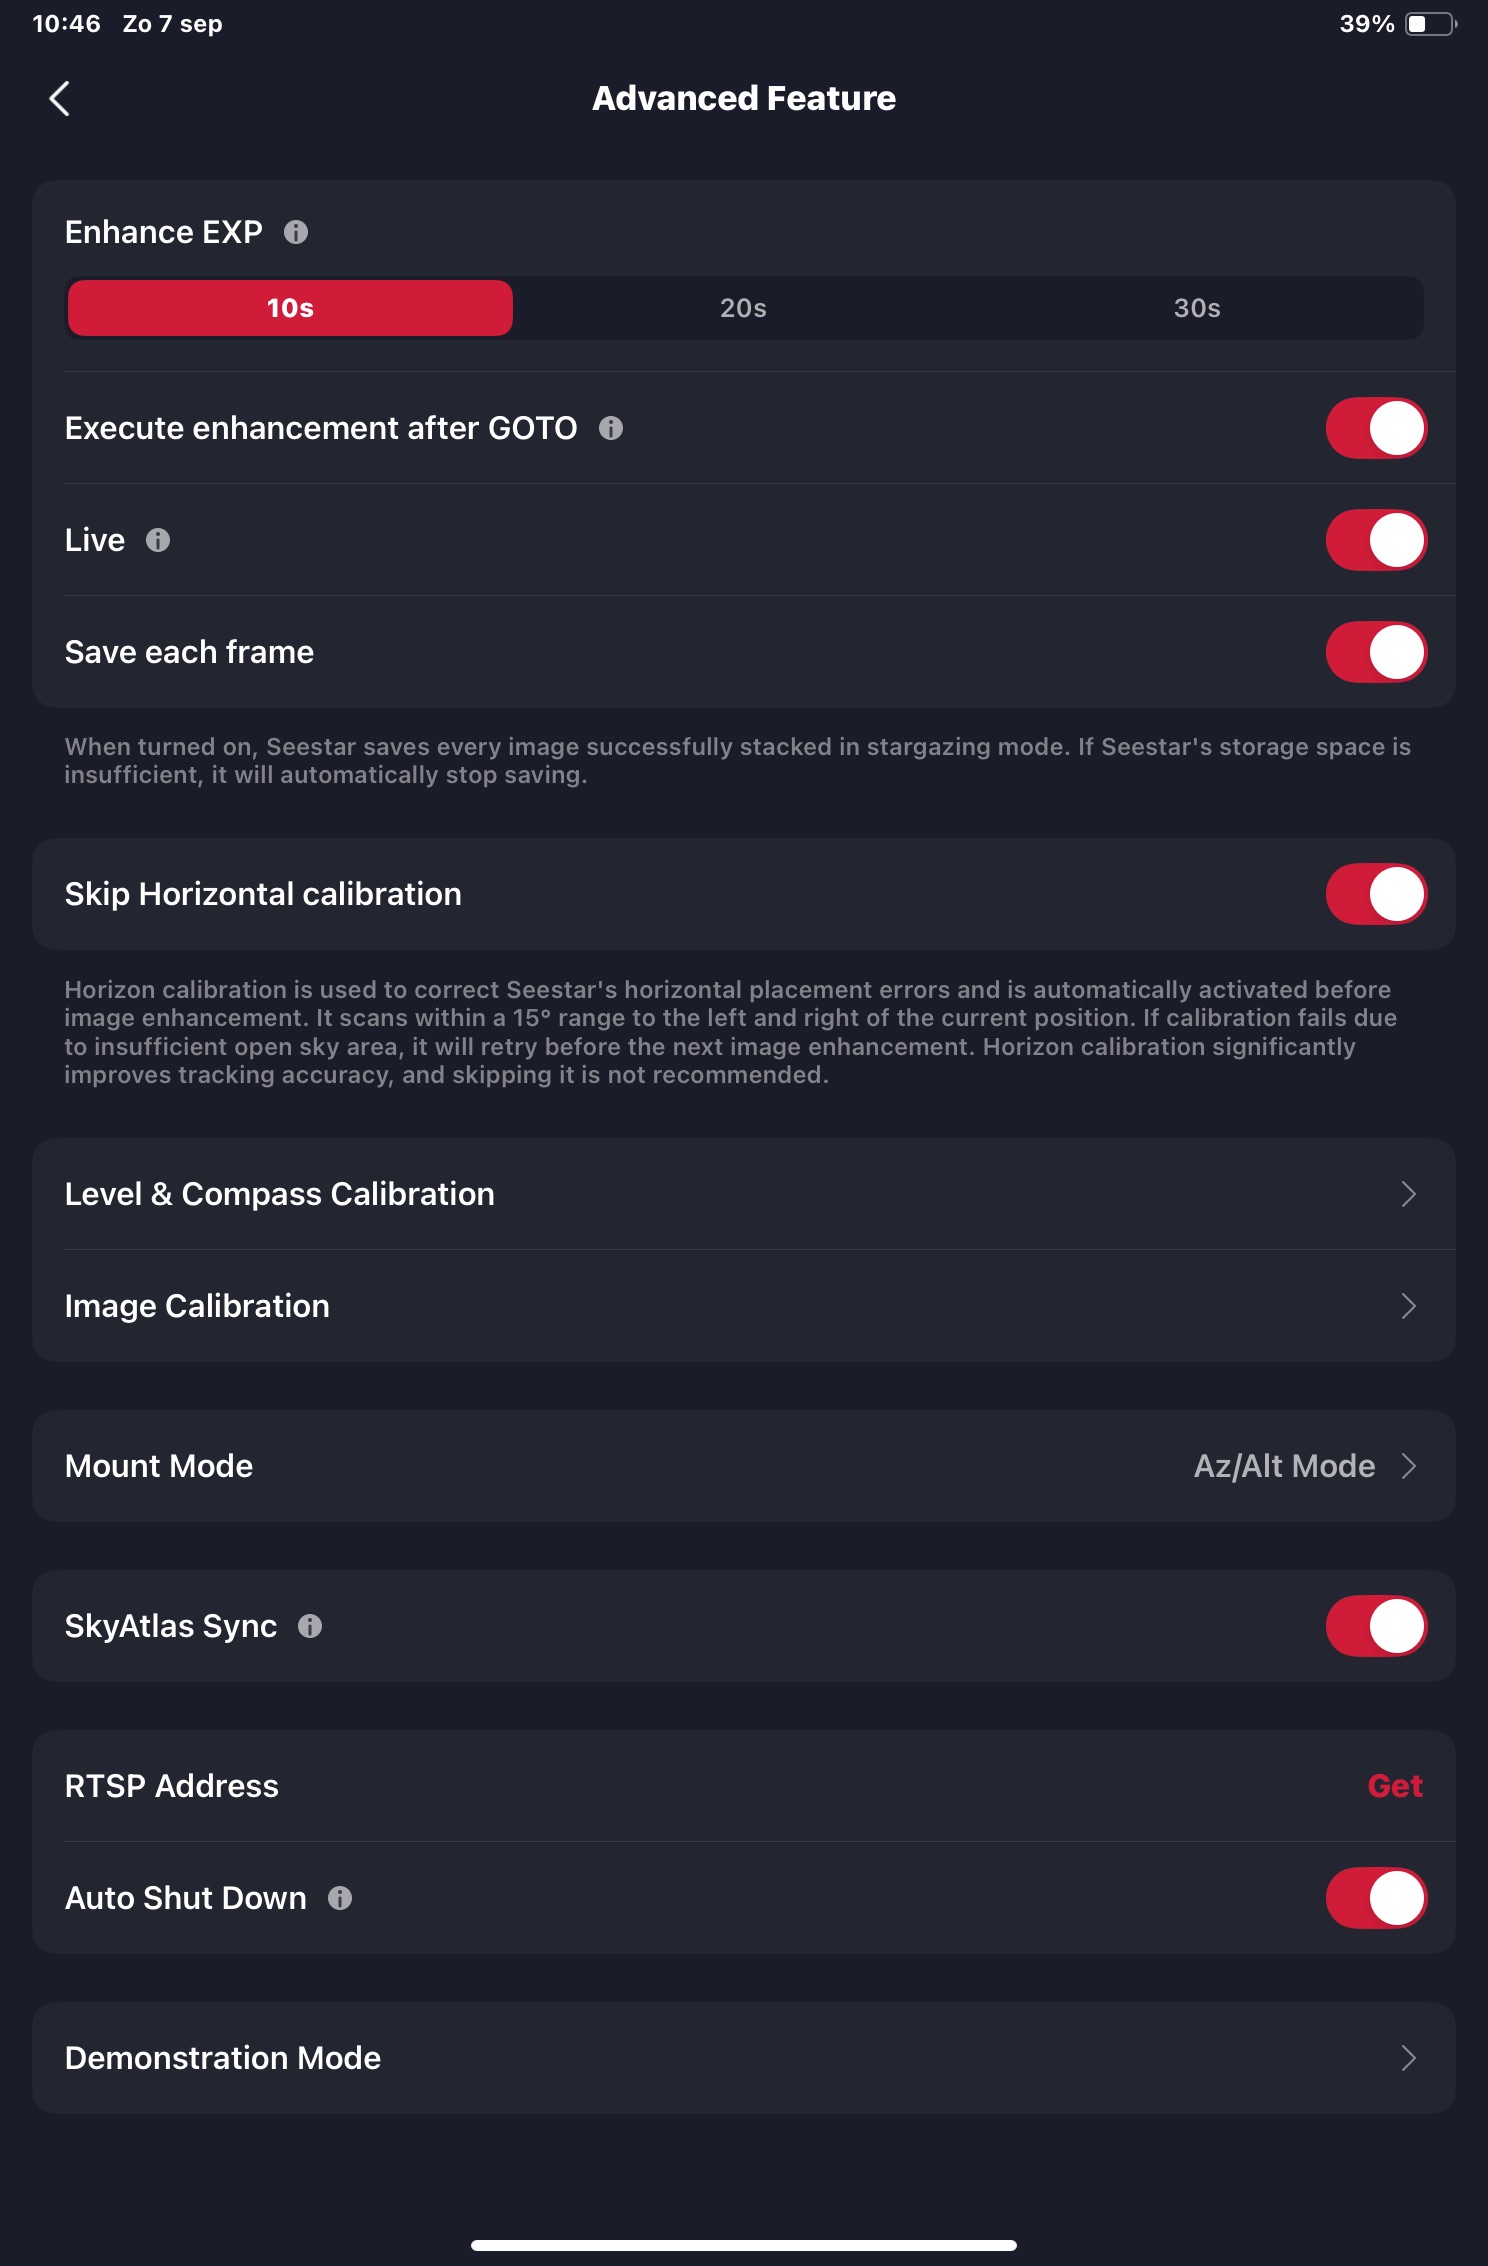
Task: Open Enhance EXP info icon
Action: click(x=296, y=232)
